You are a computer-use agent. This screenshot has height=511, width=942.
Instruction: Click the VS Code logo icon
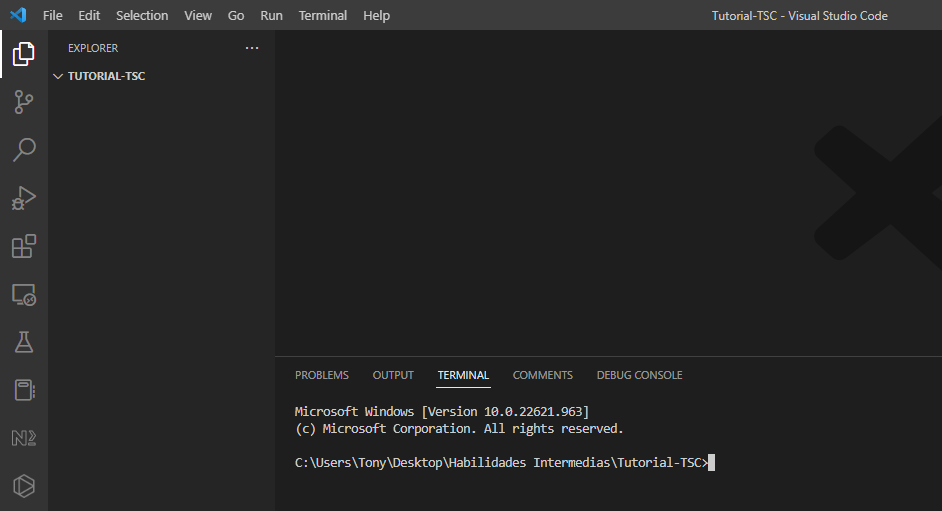pos(17,15)
